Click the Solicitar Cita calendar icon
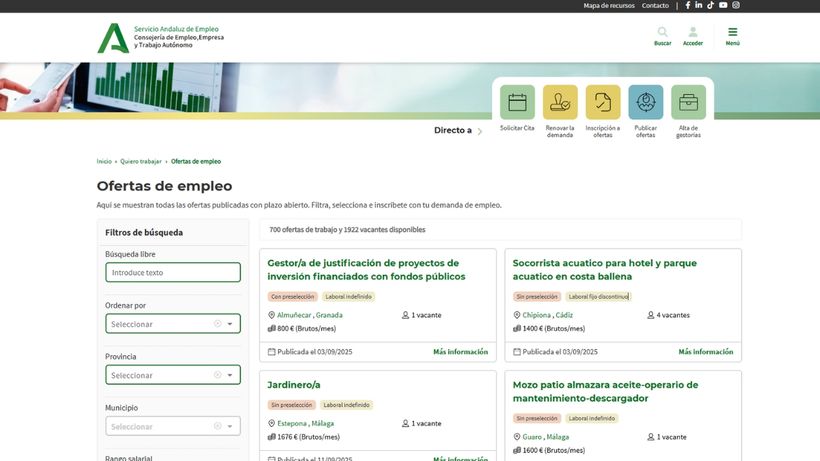Viewport: 820px width, 461px height. coord(517,102)
